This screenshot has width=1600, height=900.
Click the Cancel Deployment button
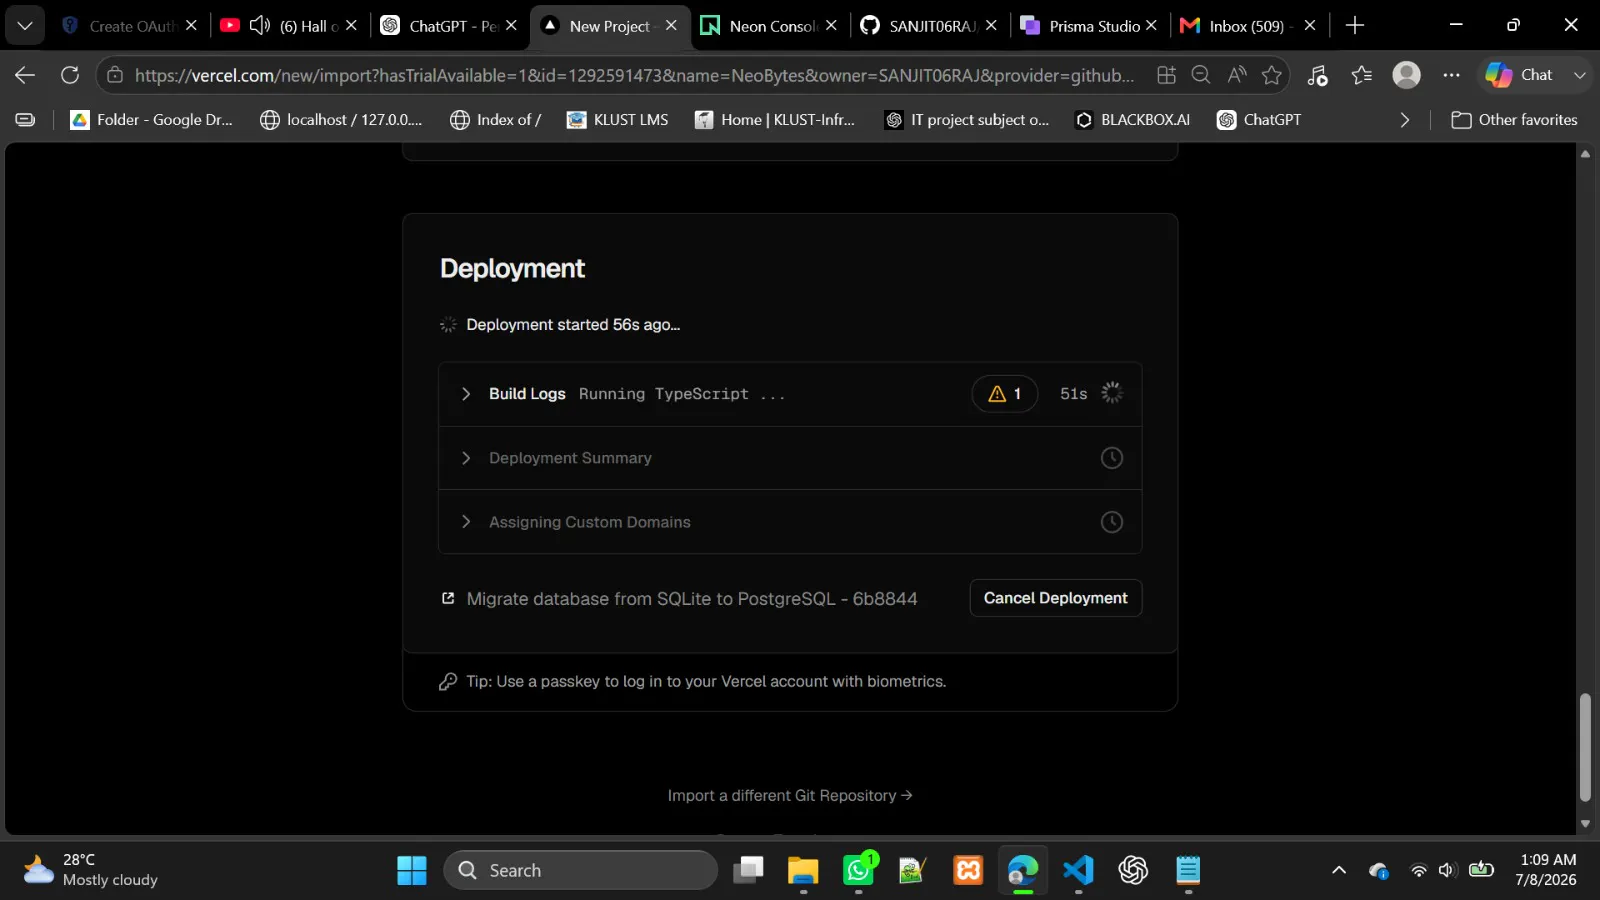(x=1056, y=598)
